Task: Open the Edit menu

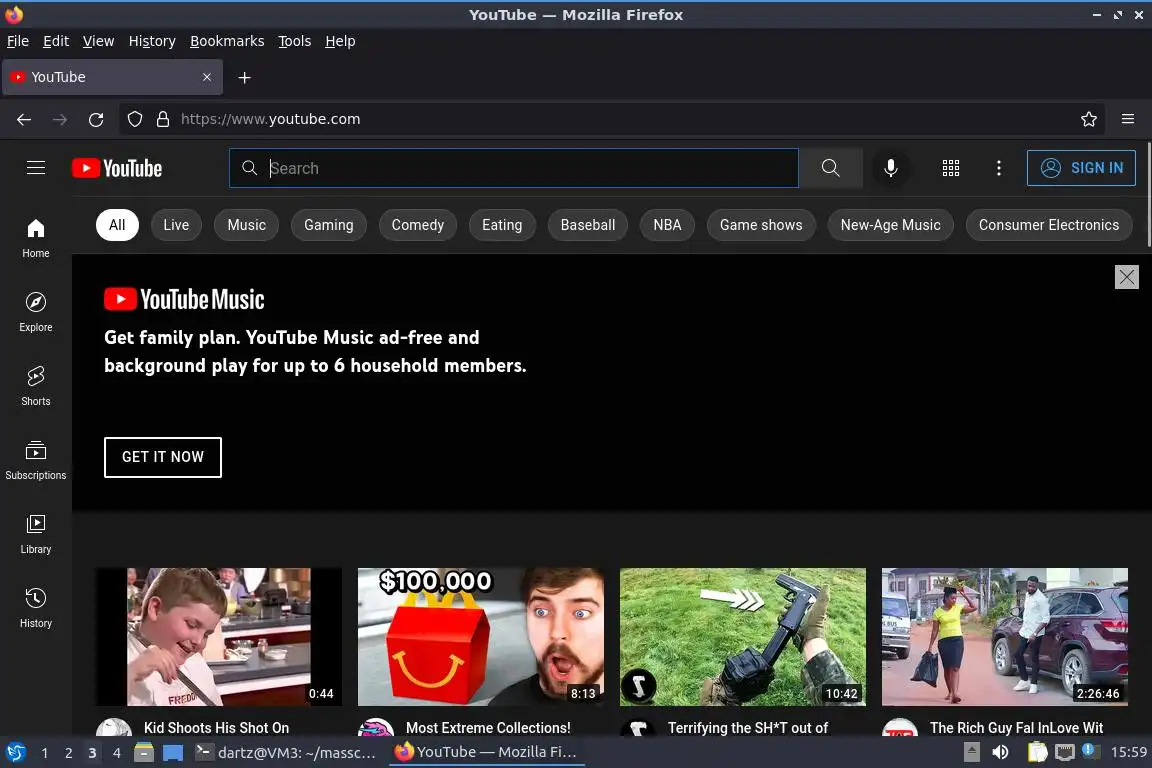Action: (56, 41)
